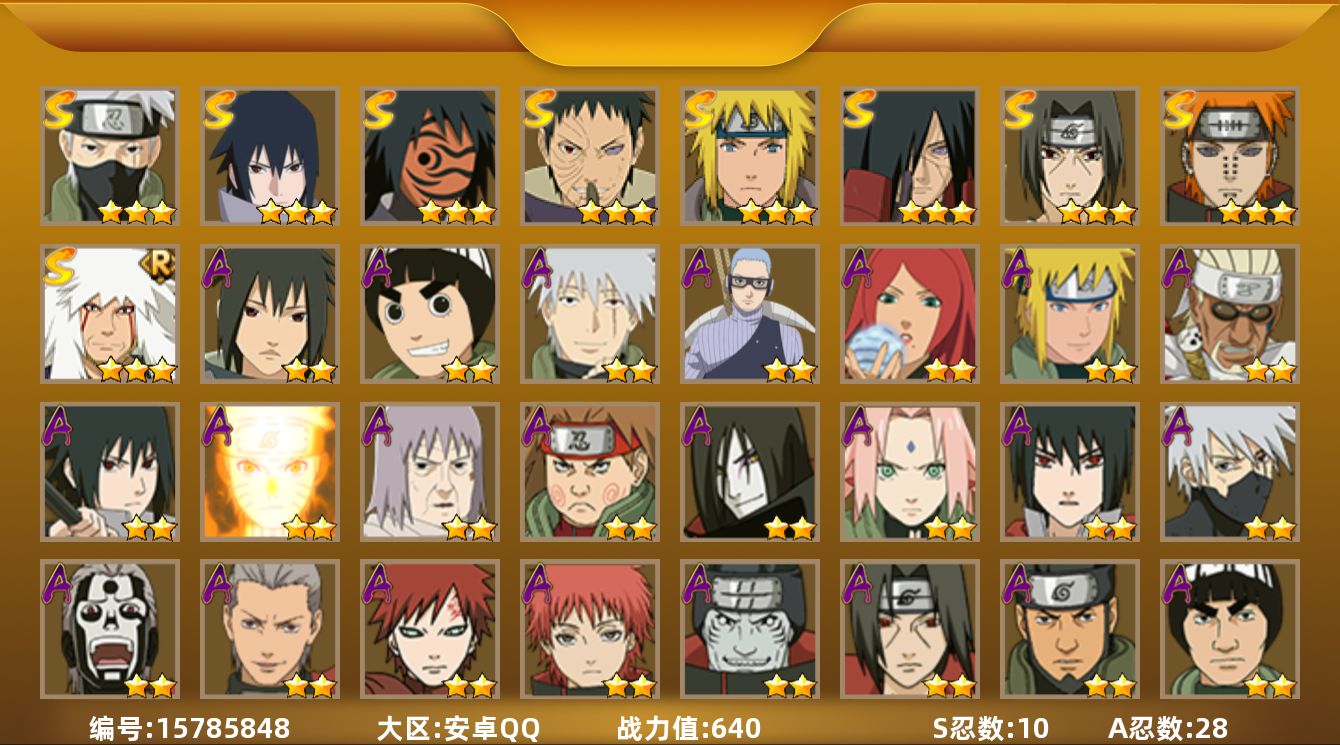
Task: Pick the bearded dark-skinned ninja with leaf headband
Action: click(1070, 629)
